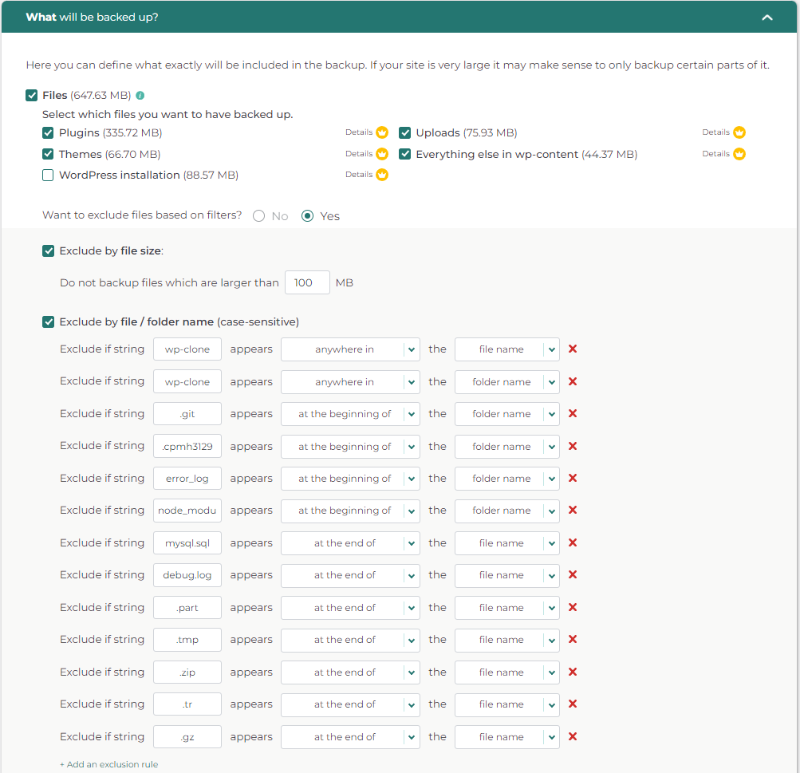
Task: Open position dropdown for error_log rule
Action: (350, 478)
